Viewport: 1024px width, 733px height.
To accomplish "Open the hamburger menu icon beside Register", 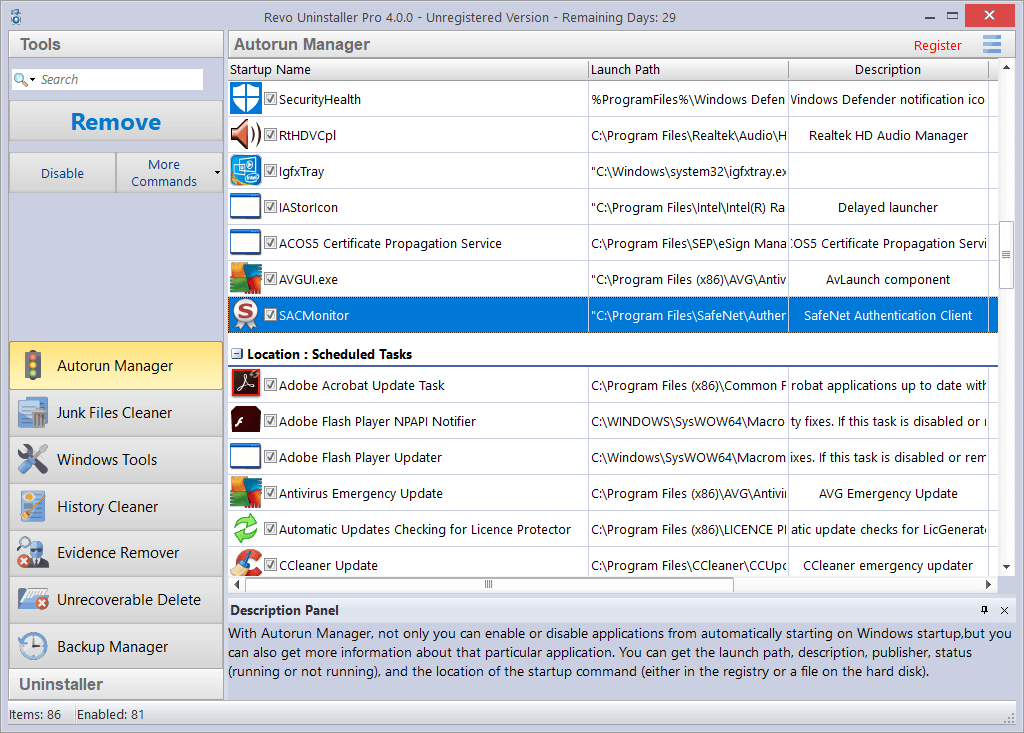I will 992,44.
